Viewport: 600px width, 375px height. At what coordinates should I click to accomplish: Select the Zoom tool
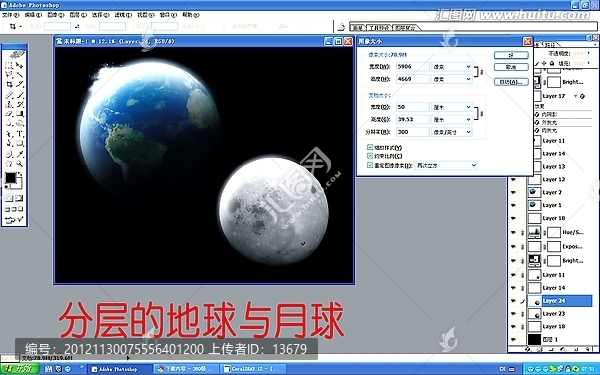[x=20, y=164]
